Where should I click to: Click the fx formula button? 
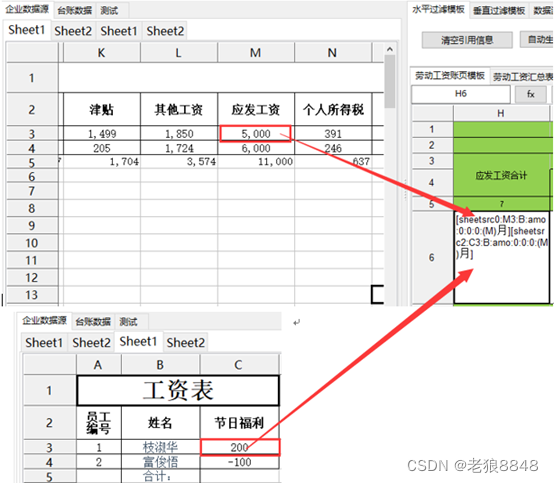tap(530, 94)
